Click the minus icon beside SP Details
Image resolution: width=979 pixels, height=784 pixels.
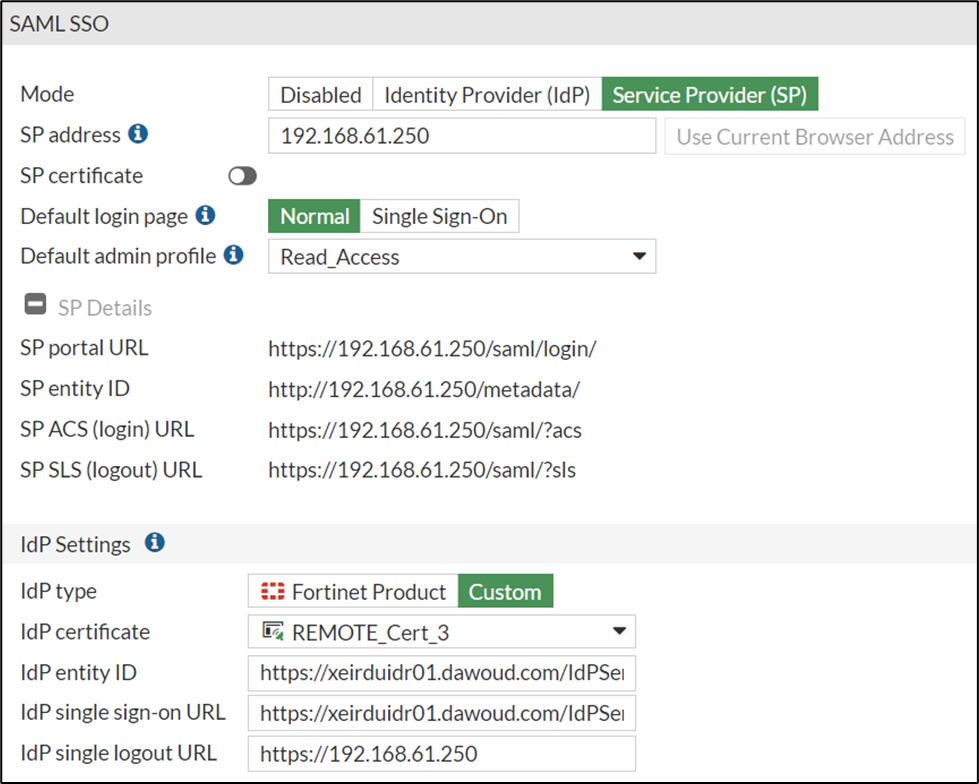click(35, 306)
